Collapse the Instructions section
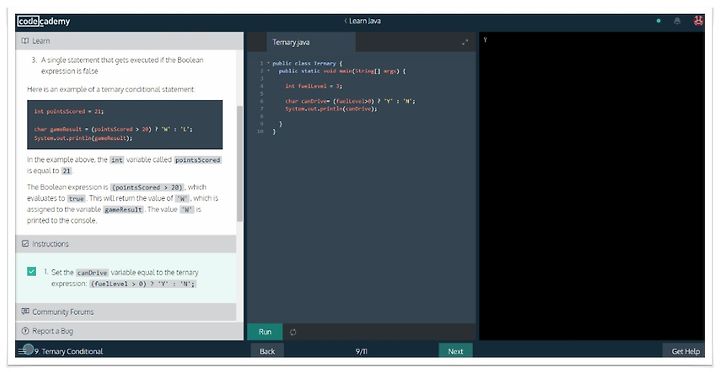The image size is (720, 372). [x=126, y=244]
